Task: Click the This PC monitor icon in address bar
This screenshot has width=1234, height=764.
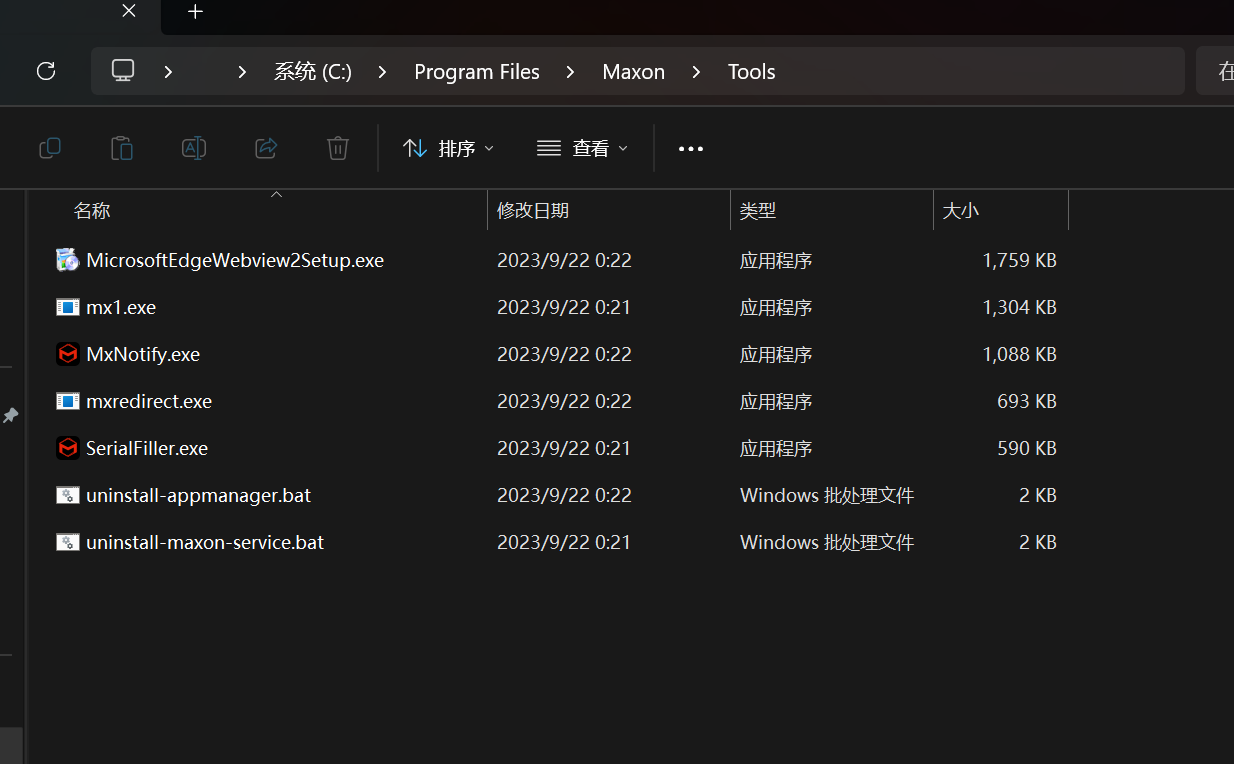Action: [x=123, y=71]
